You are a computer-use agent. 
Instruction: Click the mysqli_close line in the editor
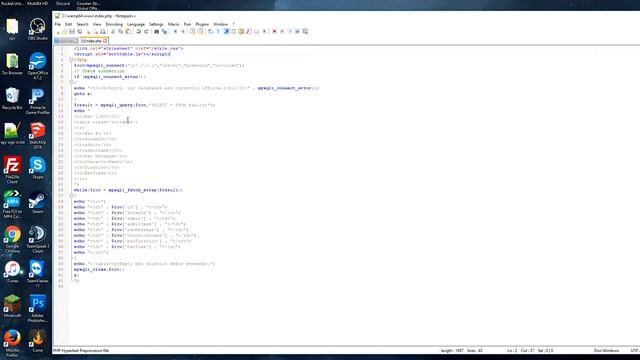[99, 269]
